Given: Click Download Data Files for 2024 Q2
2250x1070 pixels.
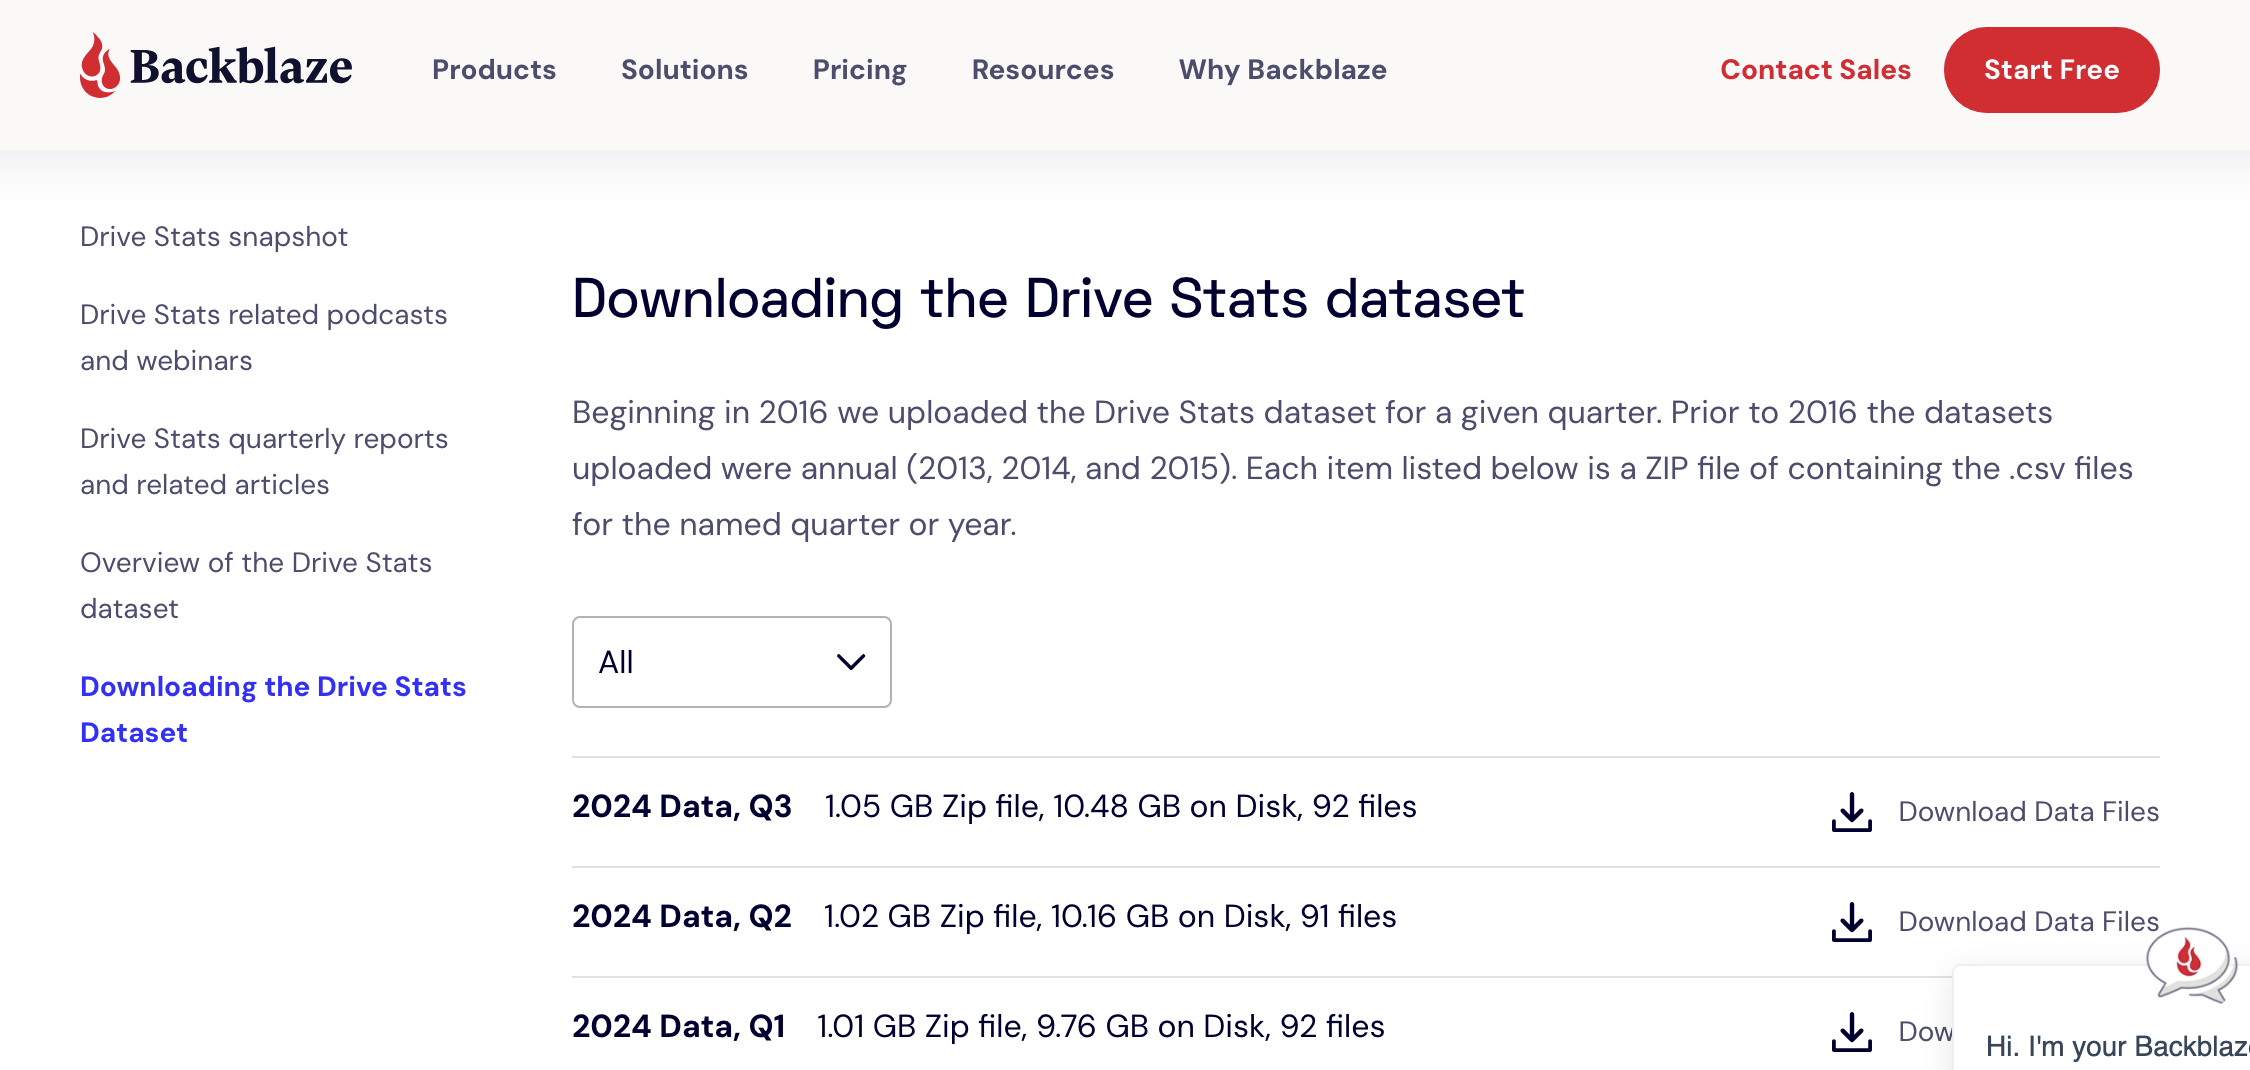Looking at the screenshot, I should 2028,921.
